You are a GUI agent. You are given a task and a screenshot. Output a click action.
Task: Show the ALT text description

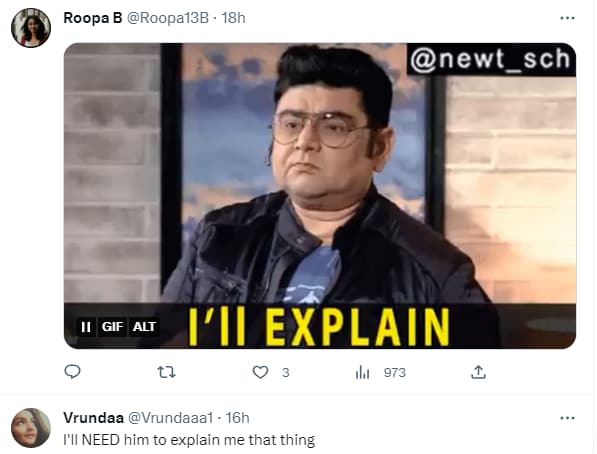(144, 327)
